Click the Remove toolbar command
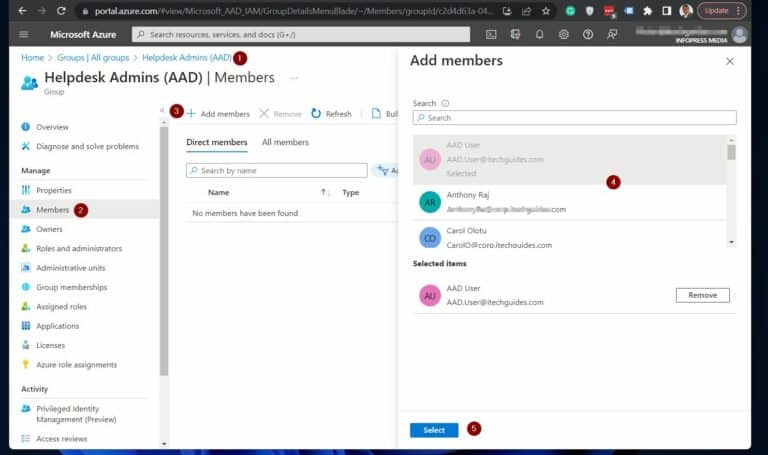Image resolution: width=768 pixels, height=455 pixels. 281,114
